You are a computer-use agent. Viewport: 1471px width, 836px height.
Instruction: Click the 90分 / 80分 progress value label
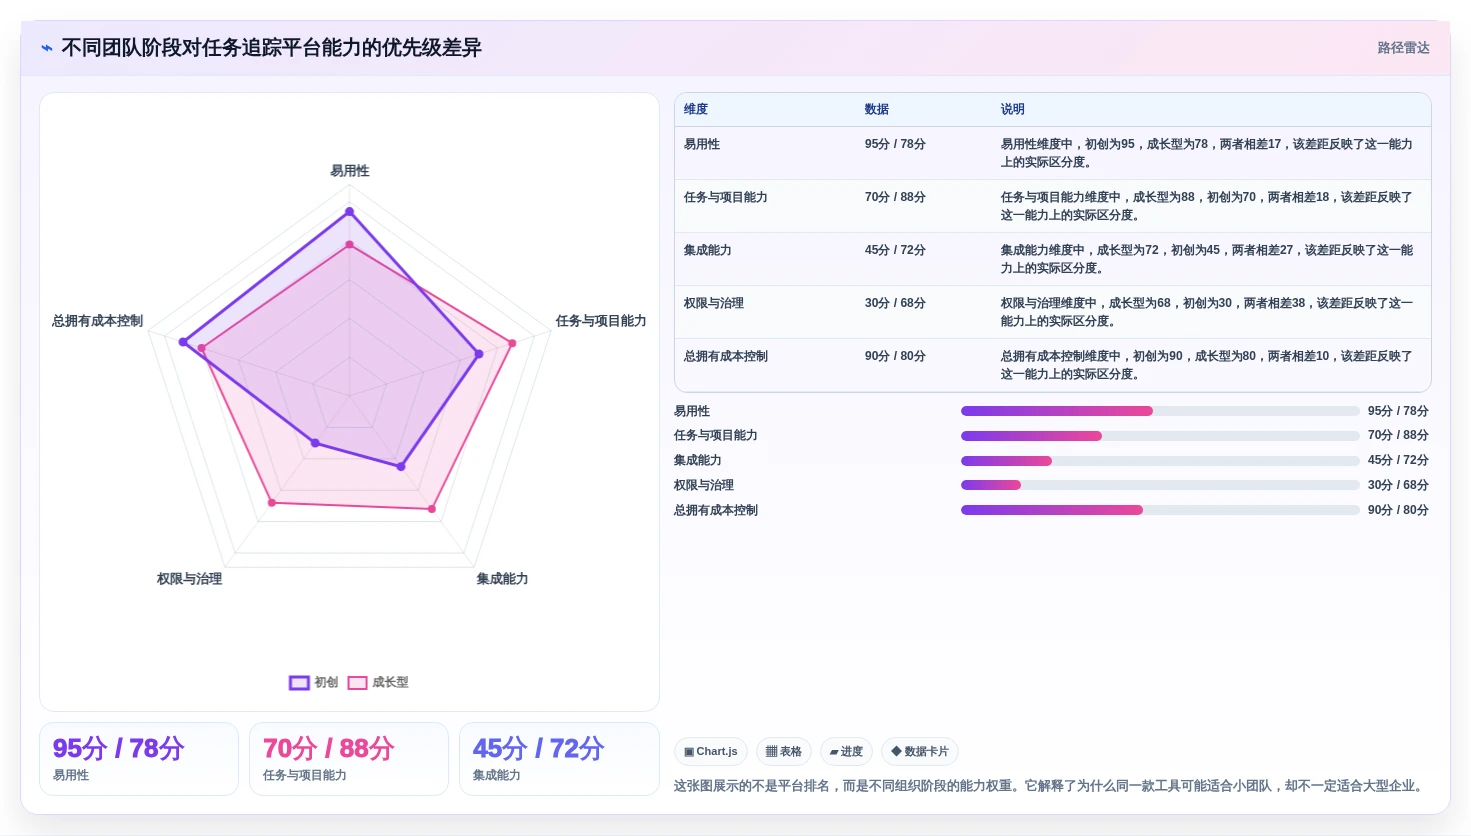click(x=1398, y=510)
